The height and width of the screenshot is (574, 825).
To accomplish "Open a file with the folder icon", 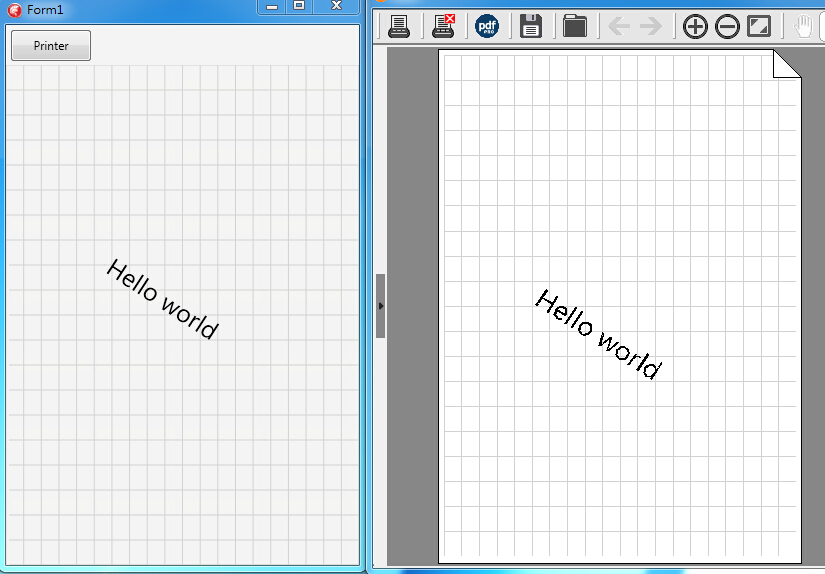I will point(575,26).
